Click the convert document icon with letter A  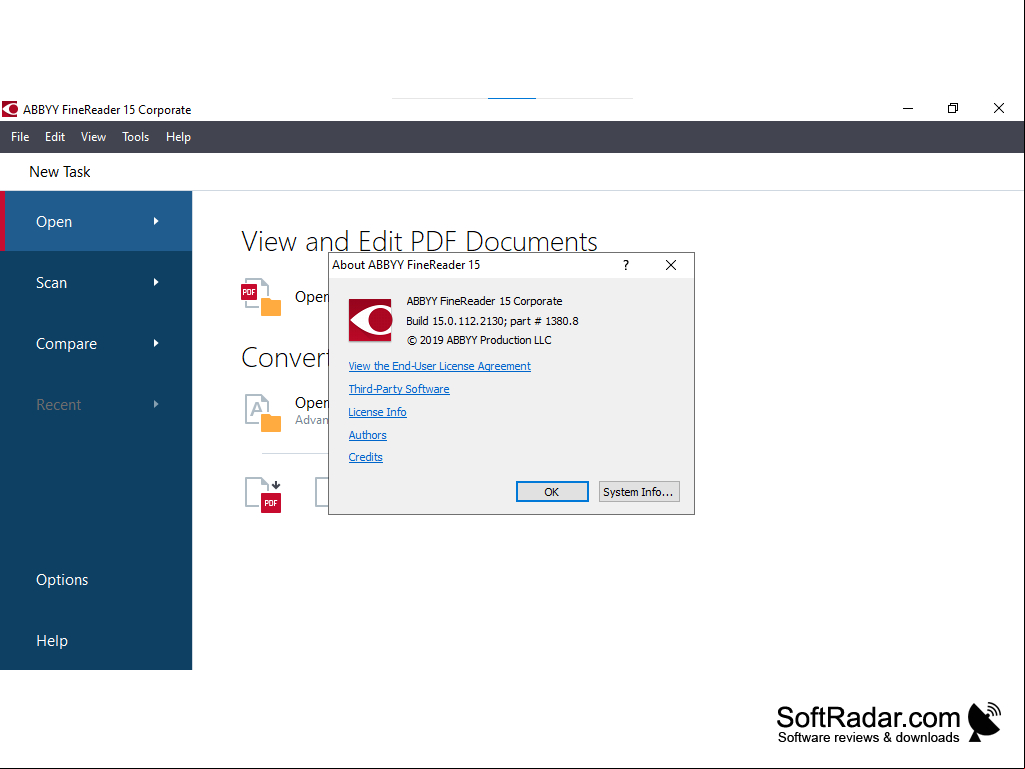[262, 413]
